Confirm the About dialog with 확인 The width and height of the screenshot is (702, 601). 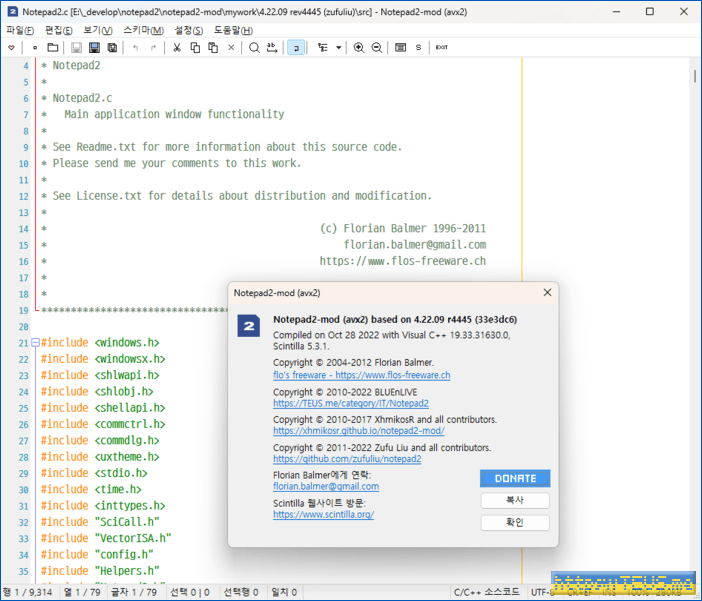[515, 522]
